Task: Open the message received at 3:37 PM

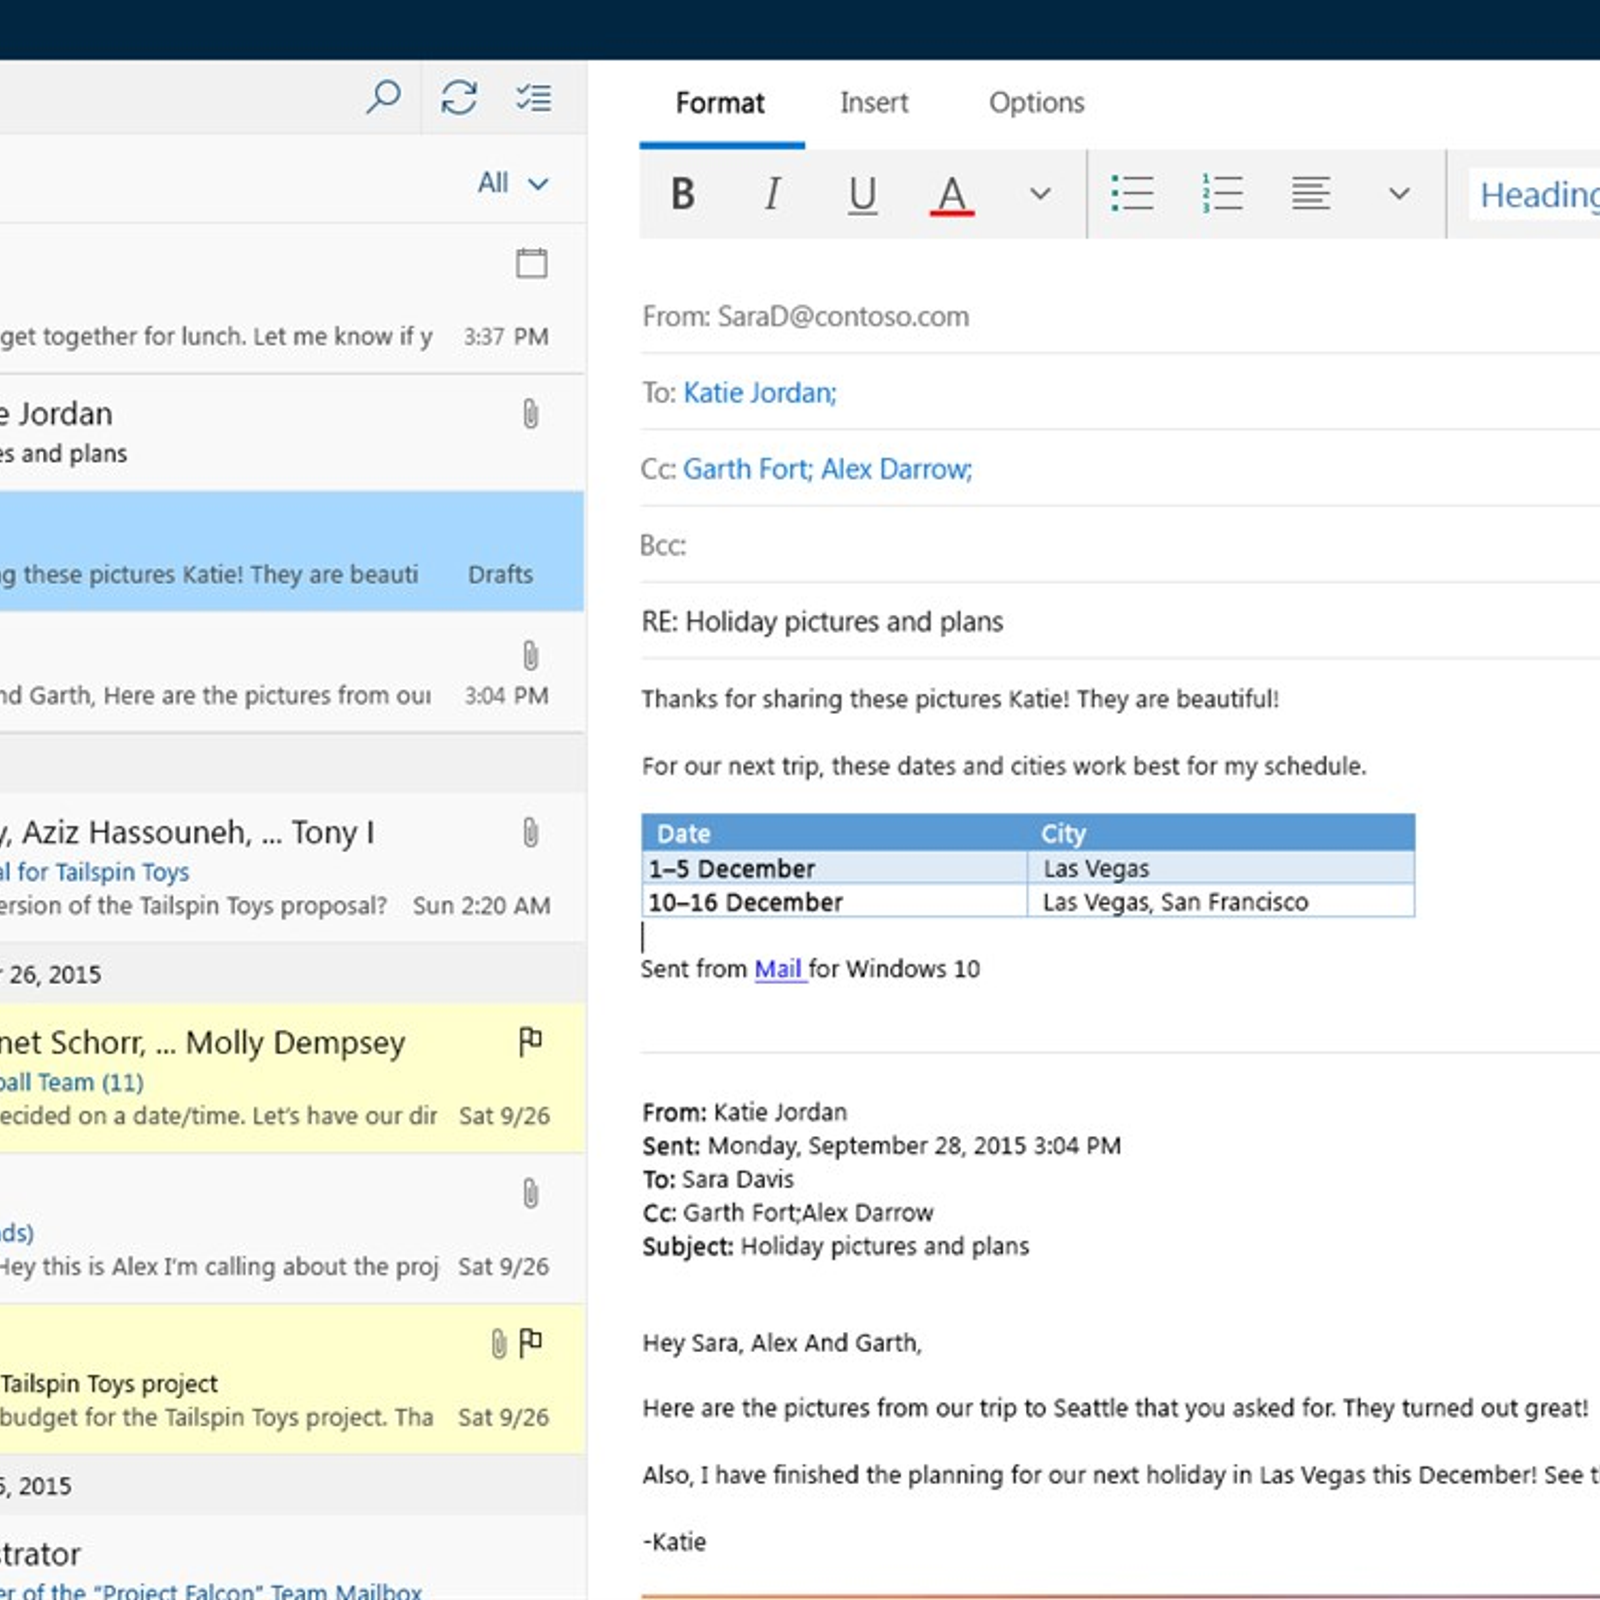Action: 290,300
